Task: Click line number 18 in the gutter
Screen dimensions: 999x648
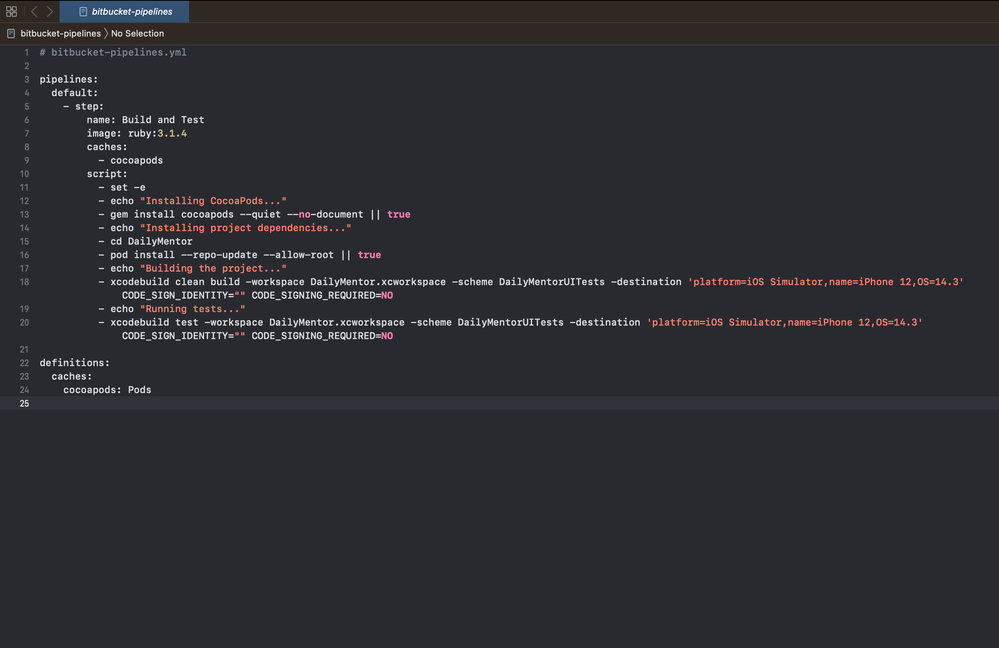Action: click(24, 282)
